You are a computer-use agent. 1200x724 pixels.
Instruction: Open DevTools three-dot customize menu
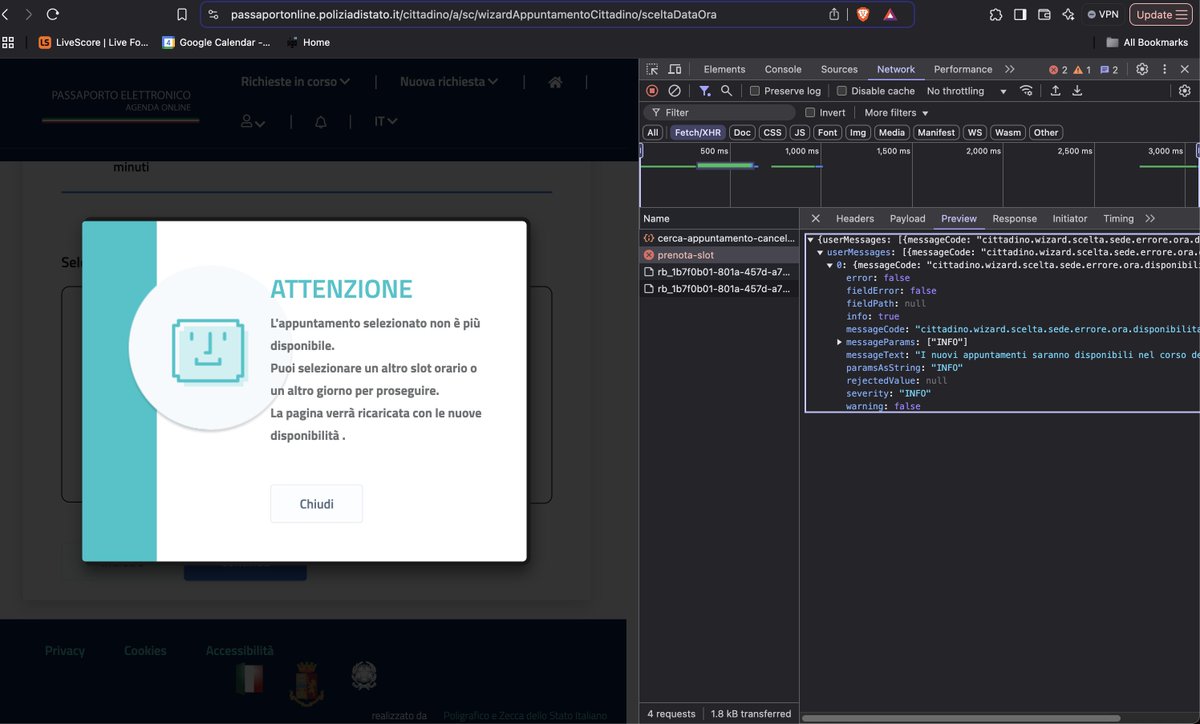tap(1163, 69)
